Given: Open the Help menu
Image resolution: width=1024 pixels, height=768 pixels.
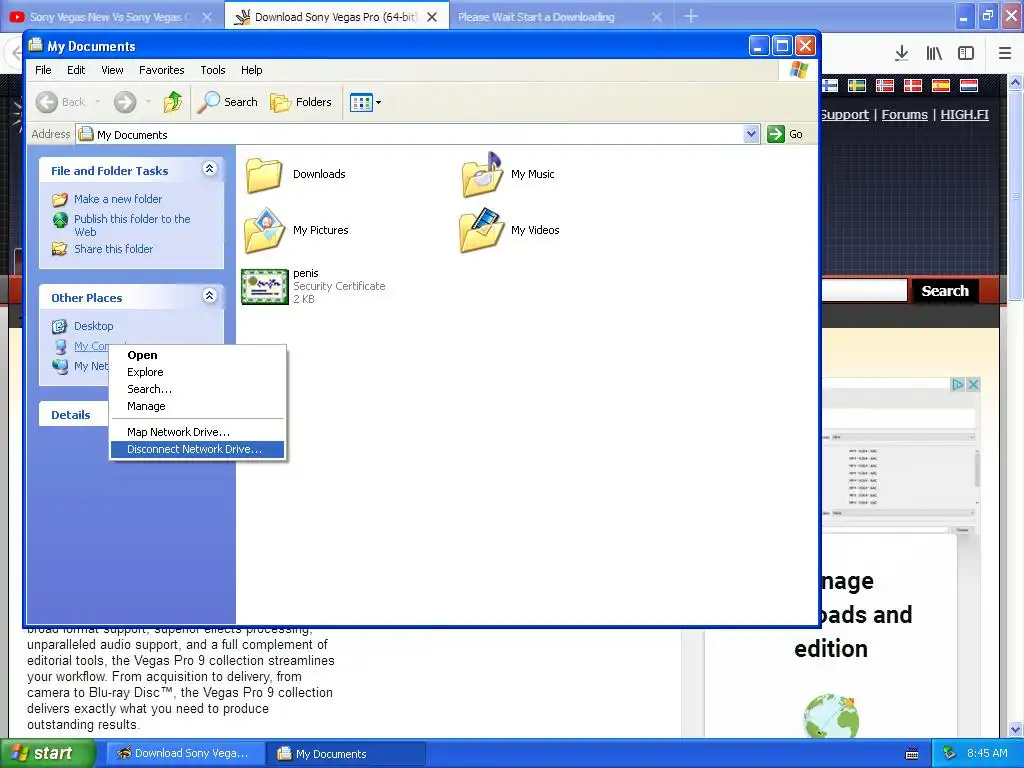Looking at the screenshot, I should coord(251,70).
